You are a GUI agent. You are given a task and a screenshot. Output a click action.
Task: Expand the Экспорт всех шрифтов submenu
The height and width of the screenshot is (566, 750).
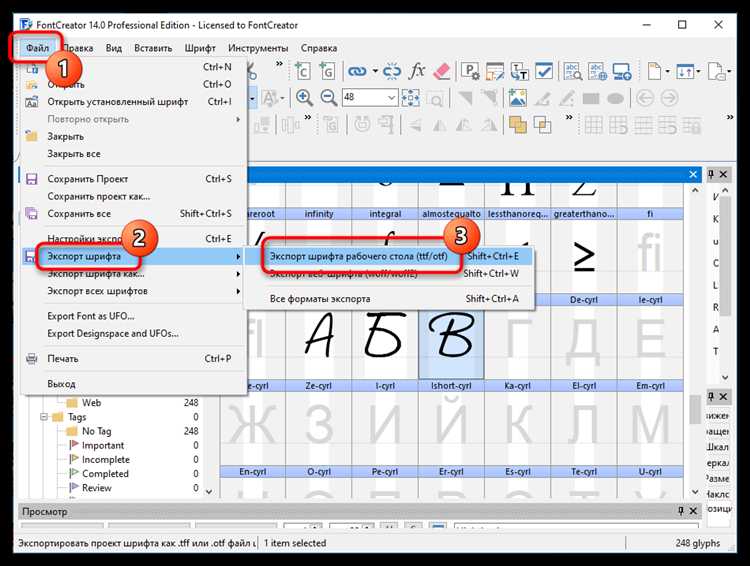point(238,291)
